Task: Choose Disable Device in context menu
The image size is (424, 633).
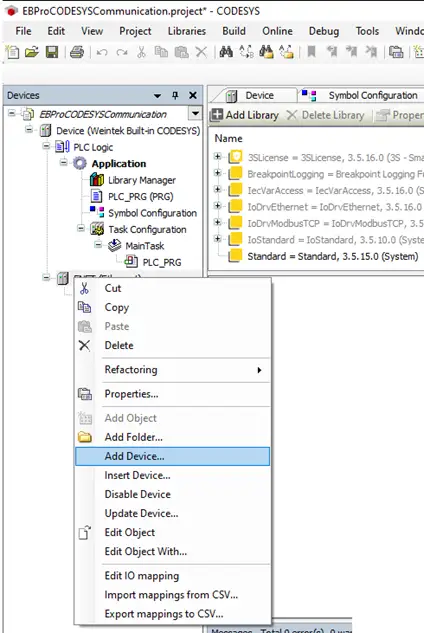Action: tap(172, 494)
